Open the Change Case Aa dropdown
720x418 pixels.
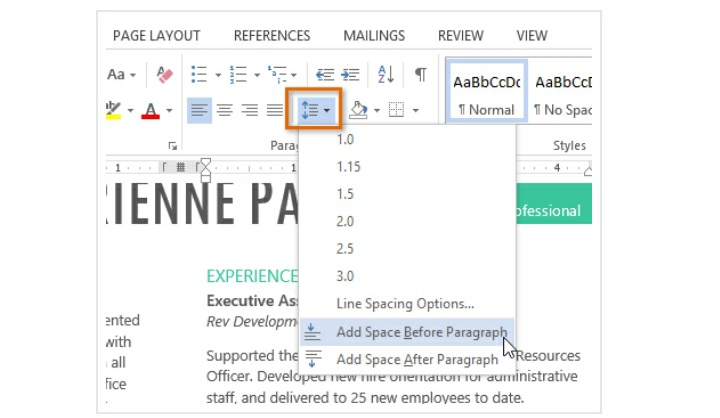(x=120, y=75)
